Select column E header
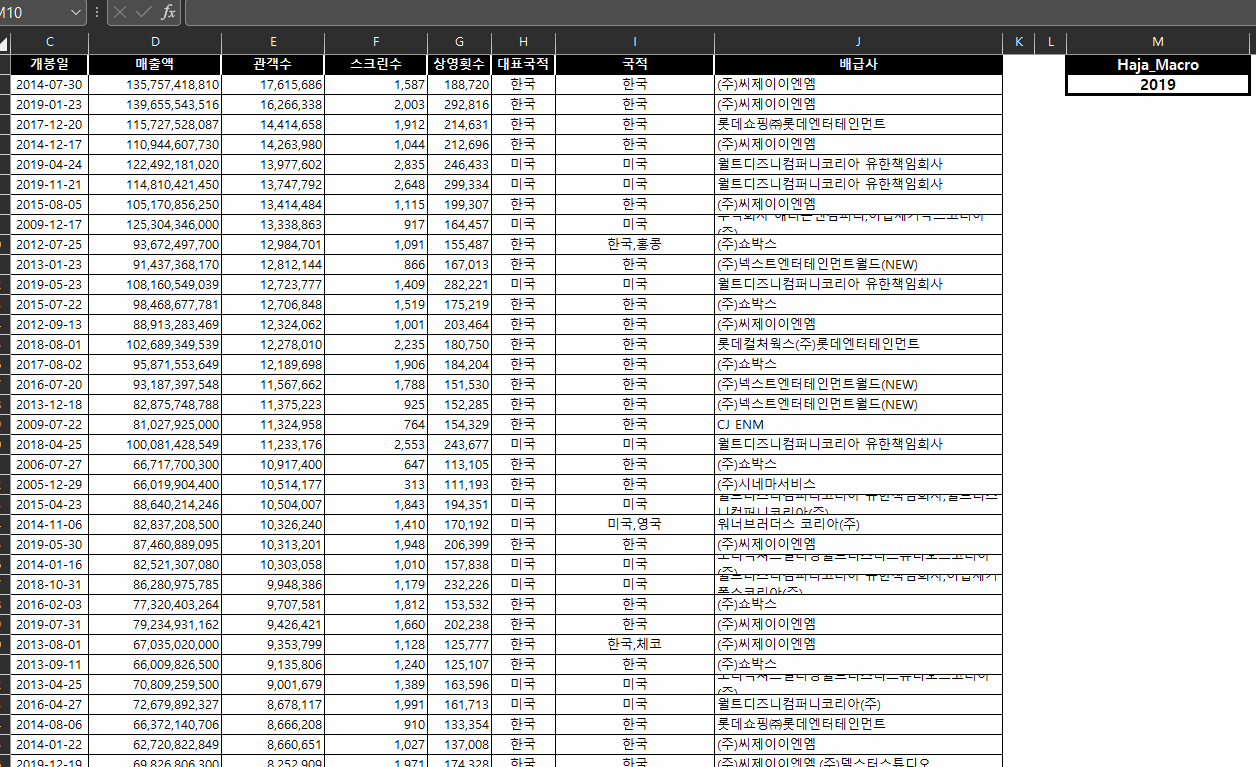 (x=274, y=43)
